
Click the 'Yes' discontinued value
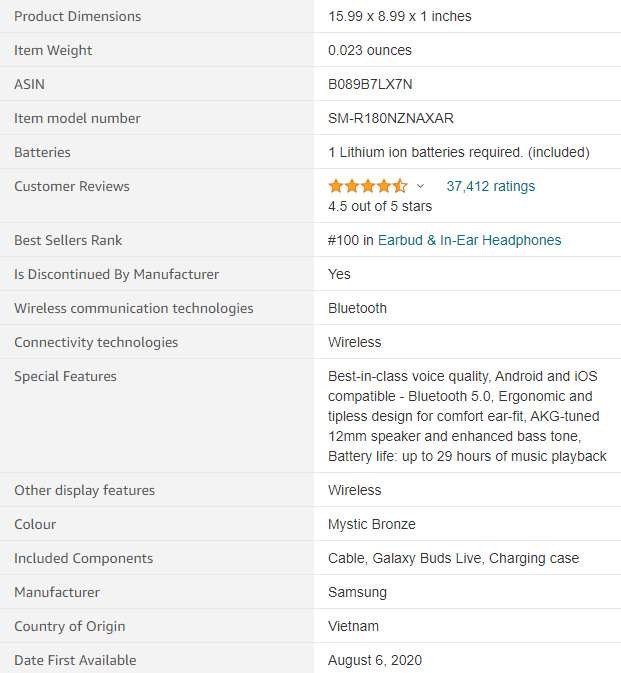(339, 274)
